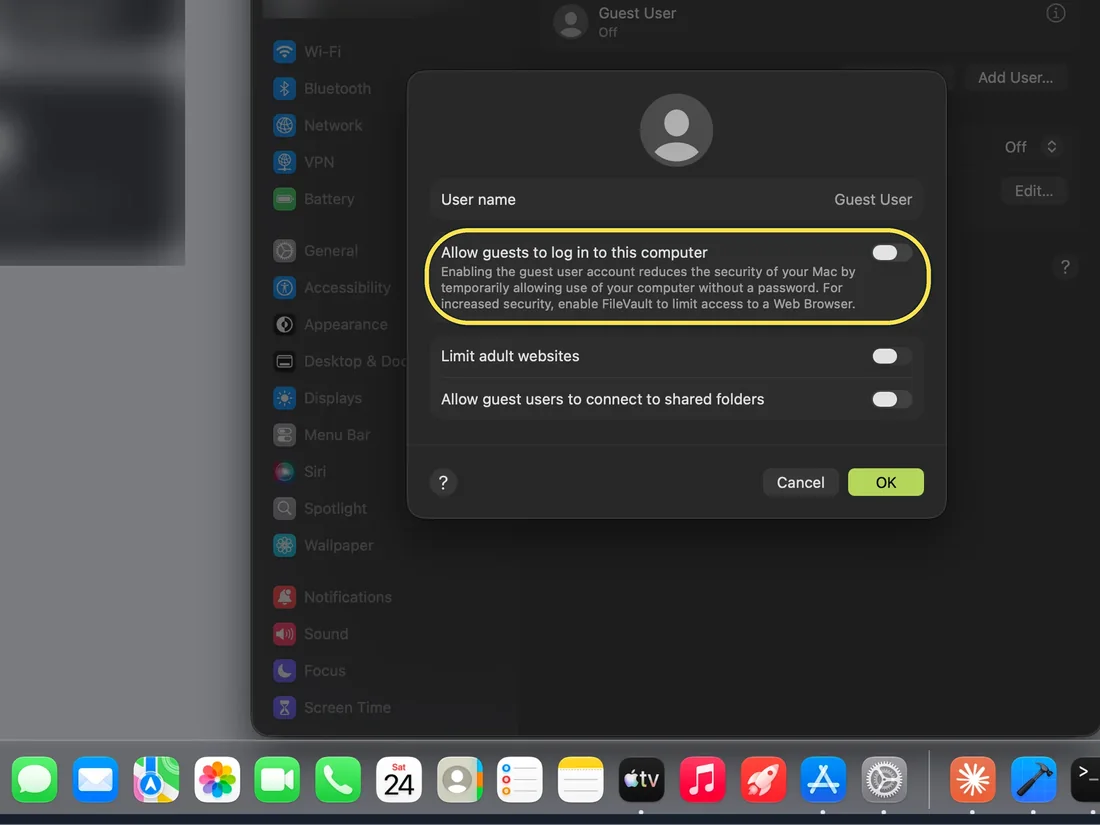Open FaceTime in the Dock

(277, 779)
